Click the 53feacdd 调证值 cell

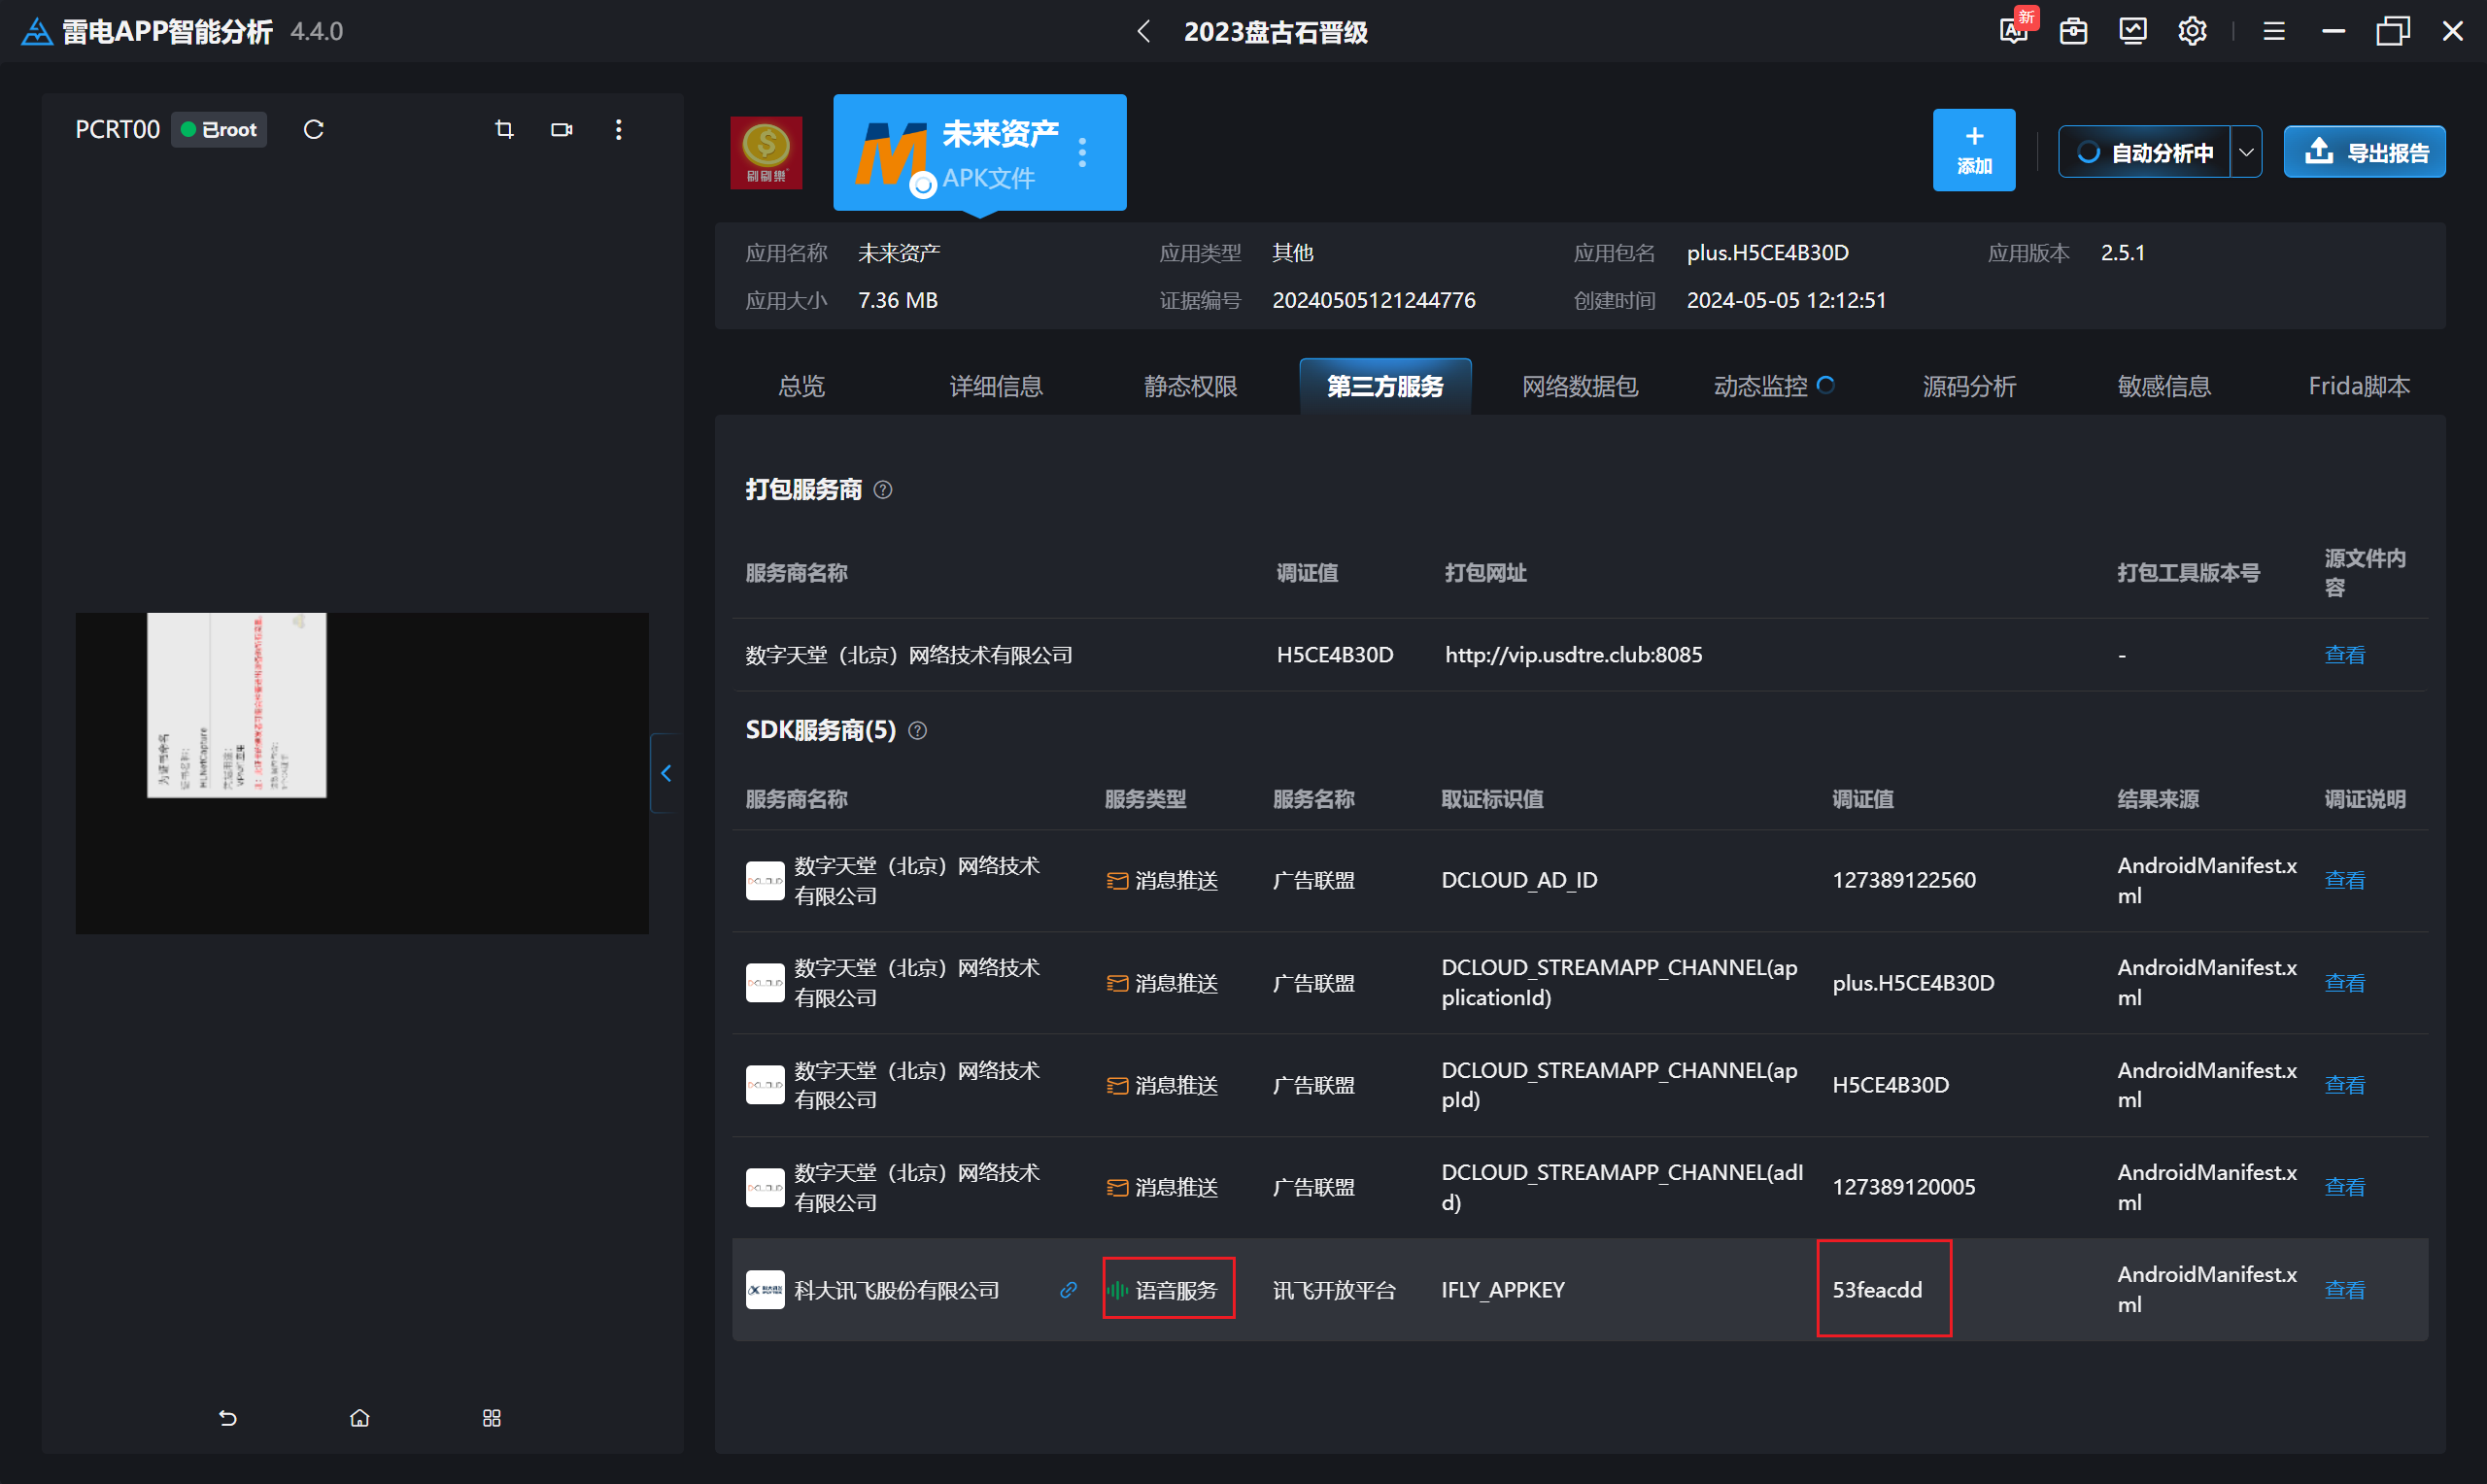1877,1290
